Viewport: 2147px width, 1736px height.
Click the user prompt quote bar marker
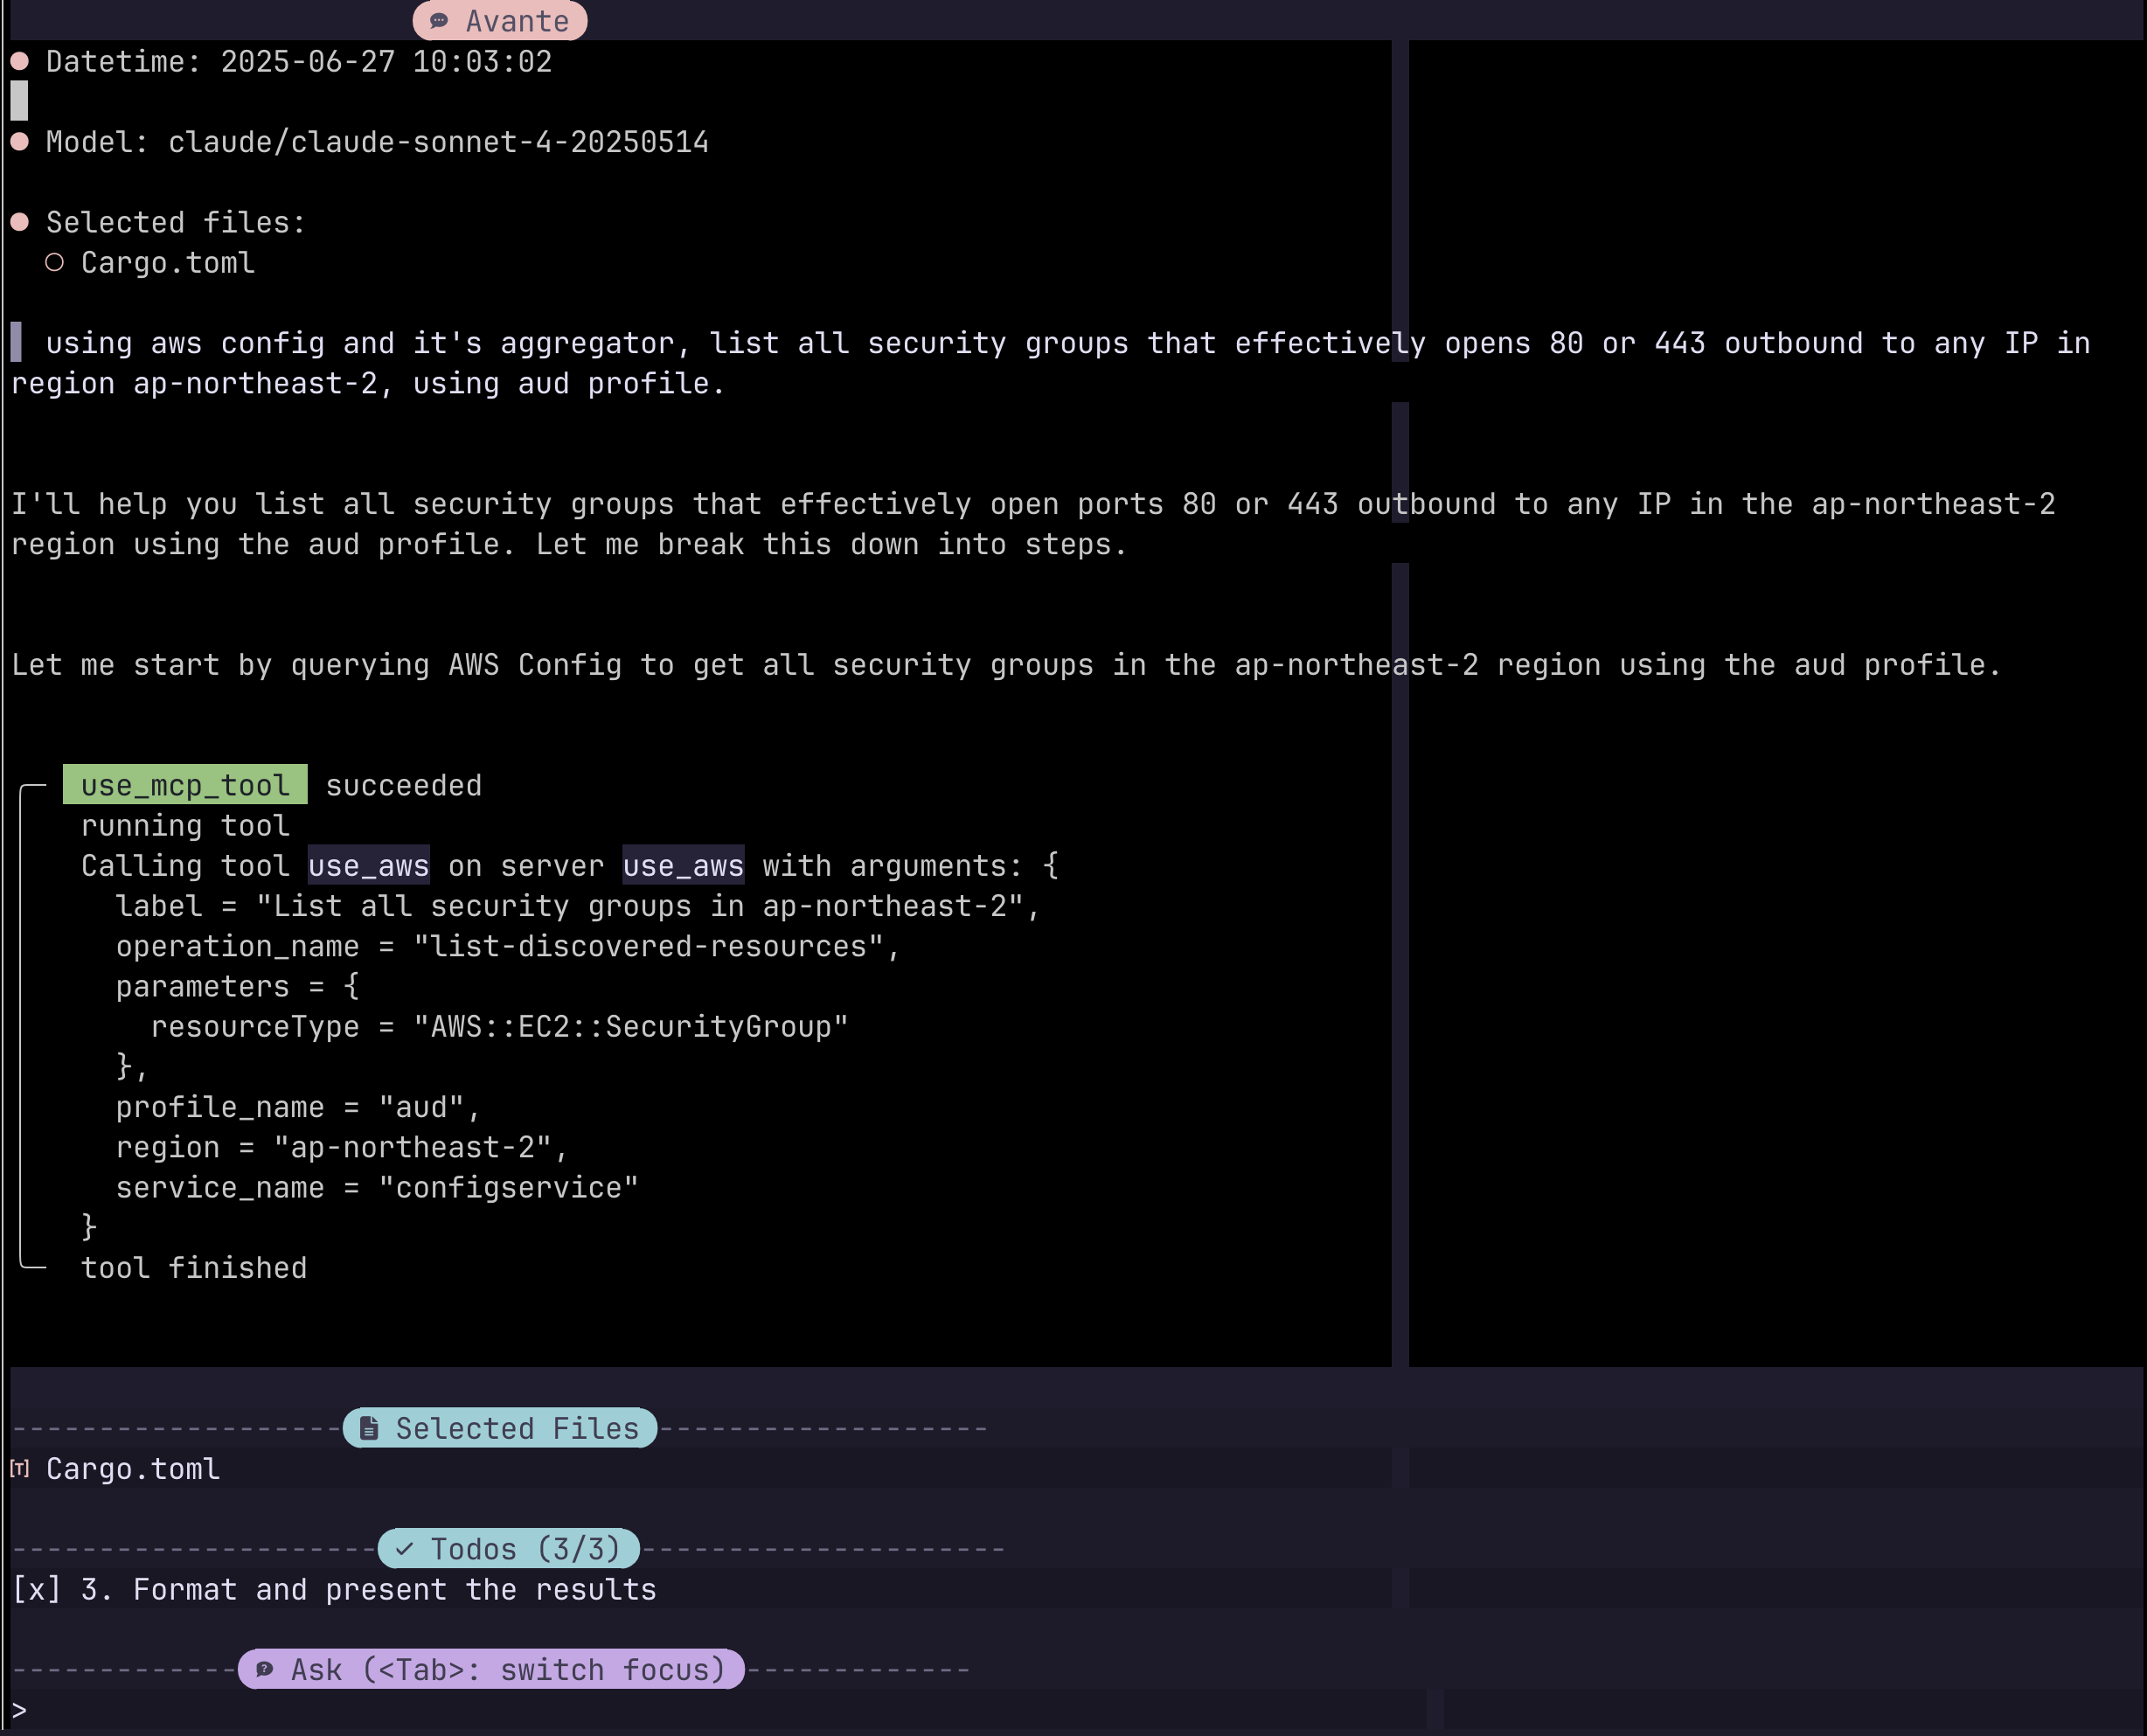click(x=16, y=342)
